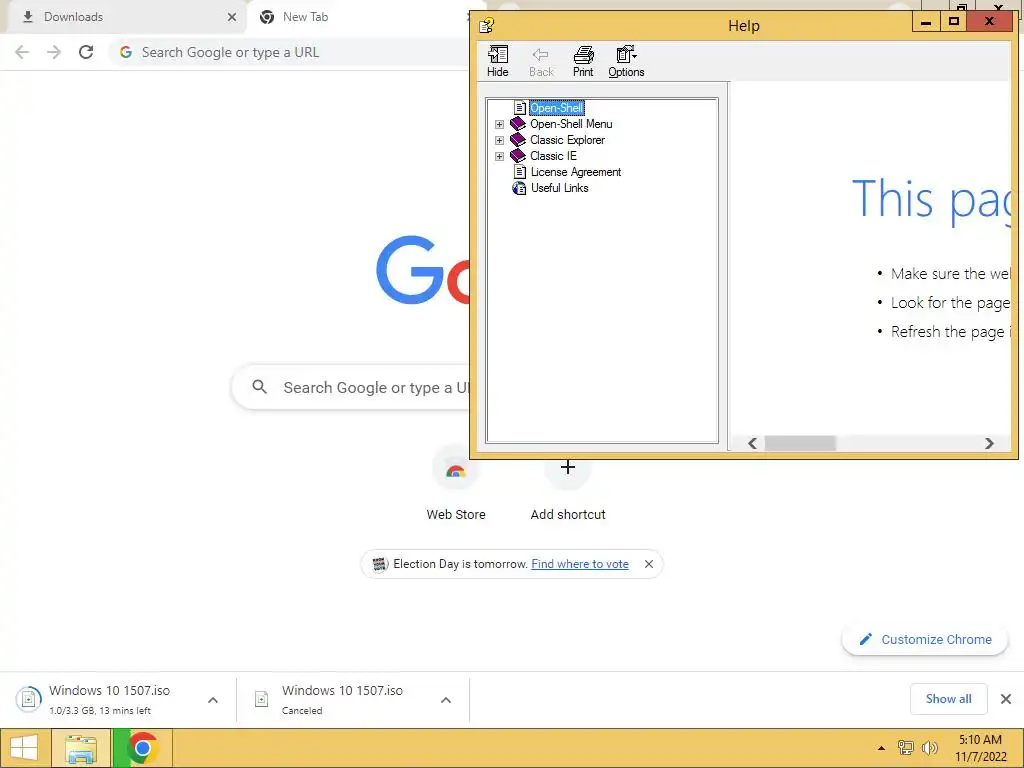
Task: Click the network tray icon
Action: click(x=906, y=748)
